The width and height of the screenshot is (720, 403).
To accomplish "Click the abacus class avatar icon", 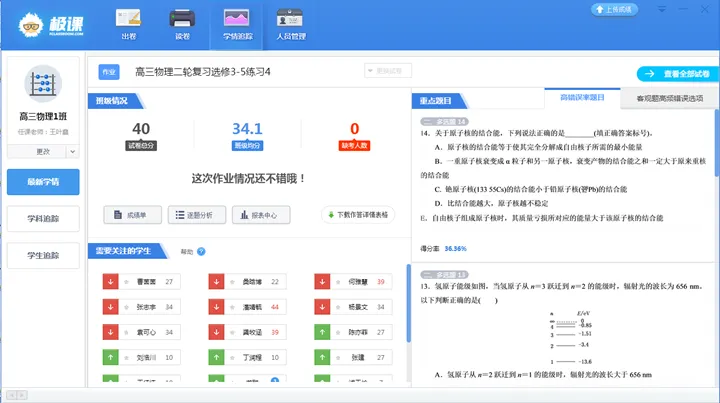I will 43,84.
